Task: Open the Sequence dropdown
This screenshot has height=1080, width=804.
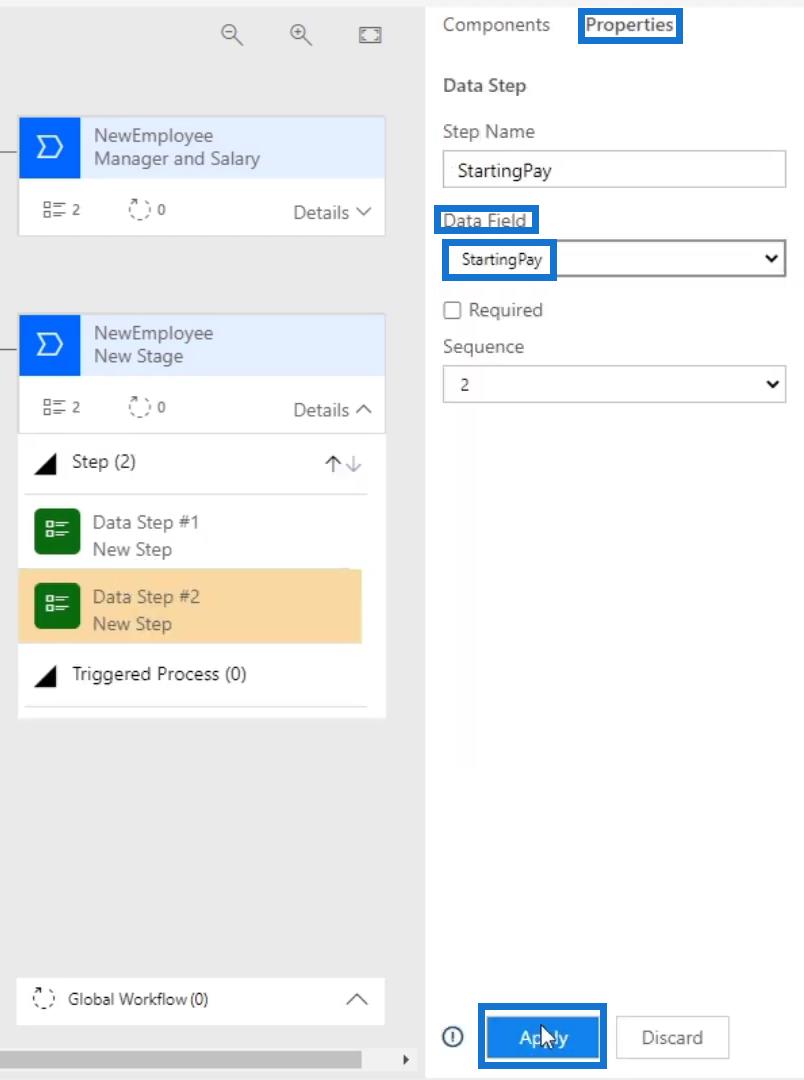Action: click(614, 384)
